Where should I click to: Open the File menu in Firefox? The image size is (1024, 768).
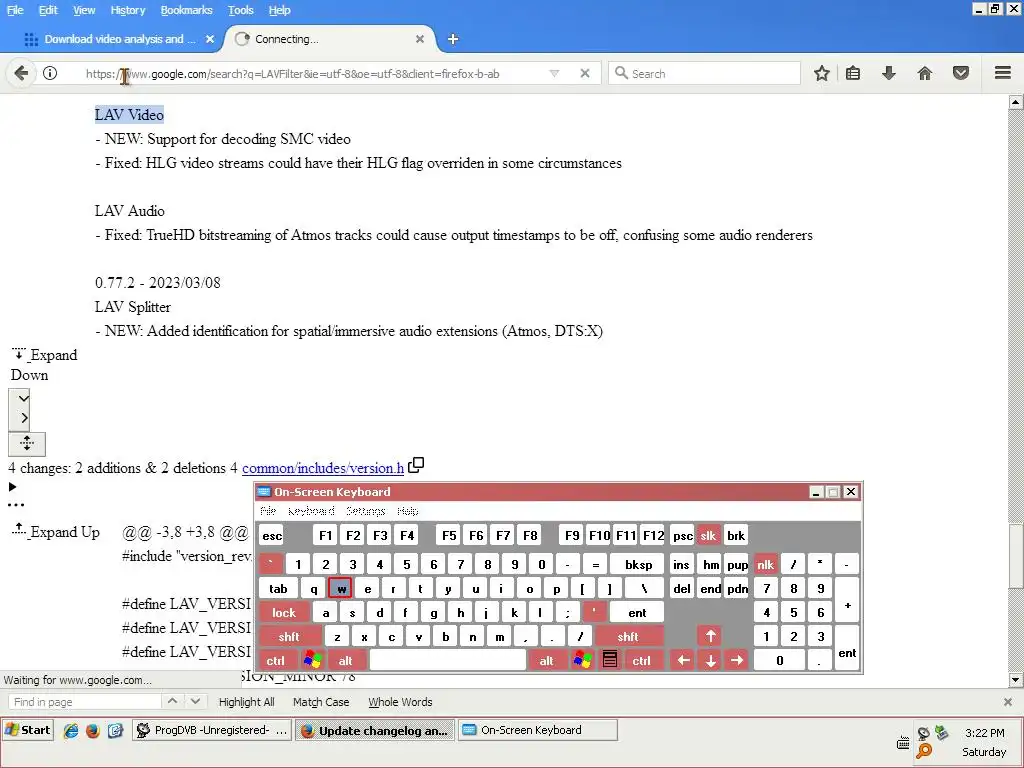14,10
